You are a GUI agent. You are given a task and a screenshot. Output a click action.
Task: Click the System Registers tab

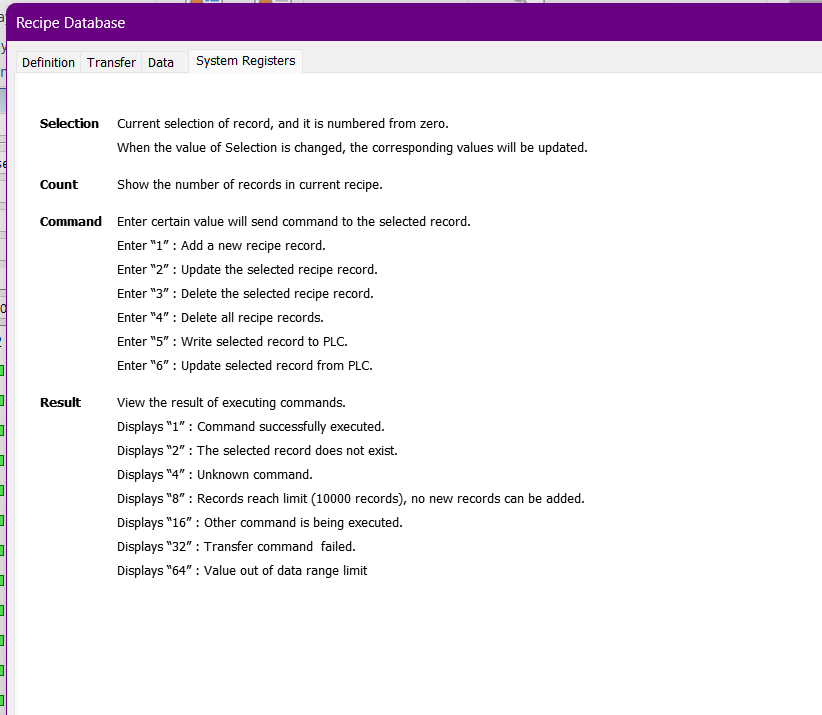245,61
